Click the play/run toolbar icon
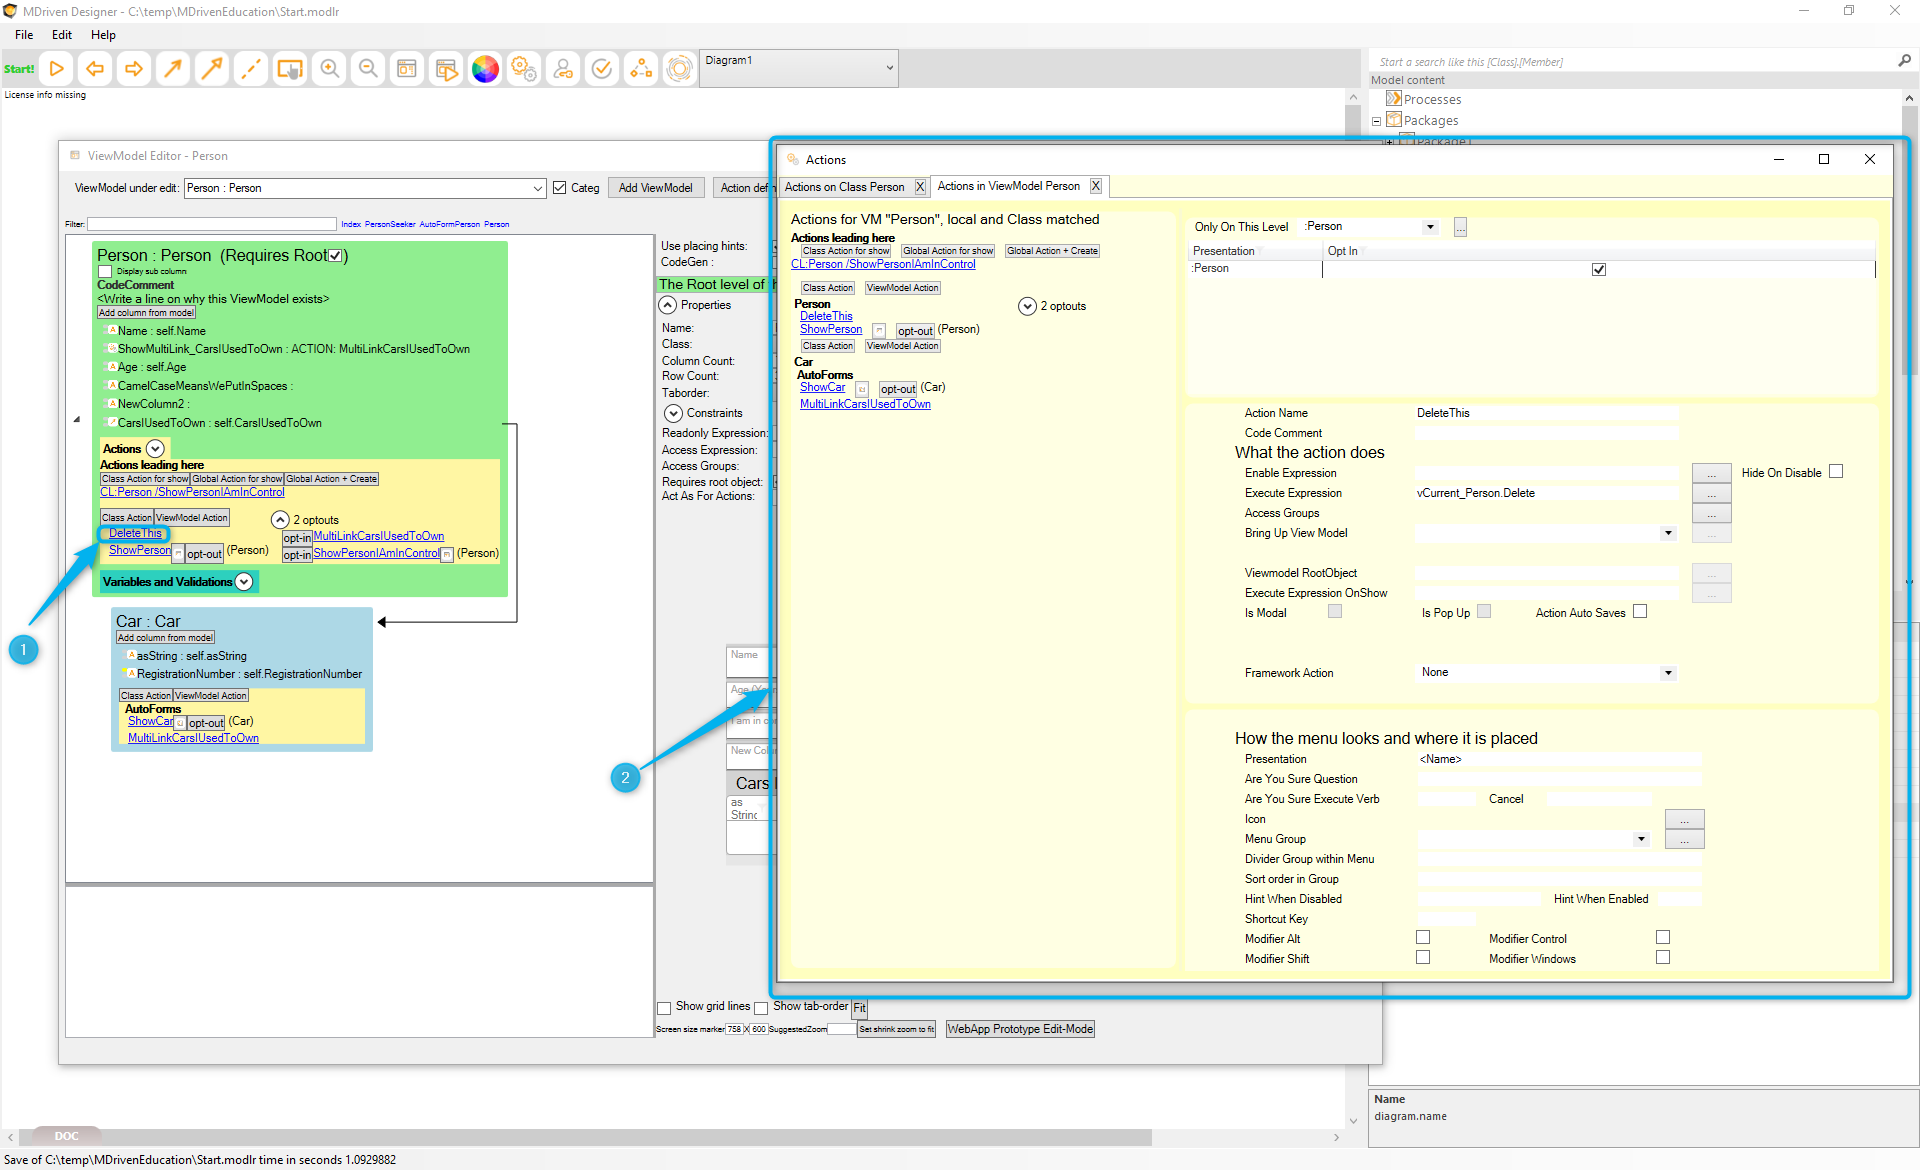The width and height of the screenshot is (1920, 1170). [x=57, y=69]
